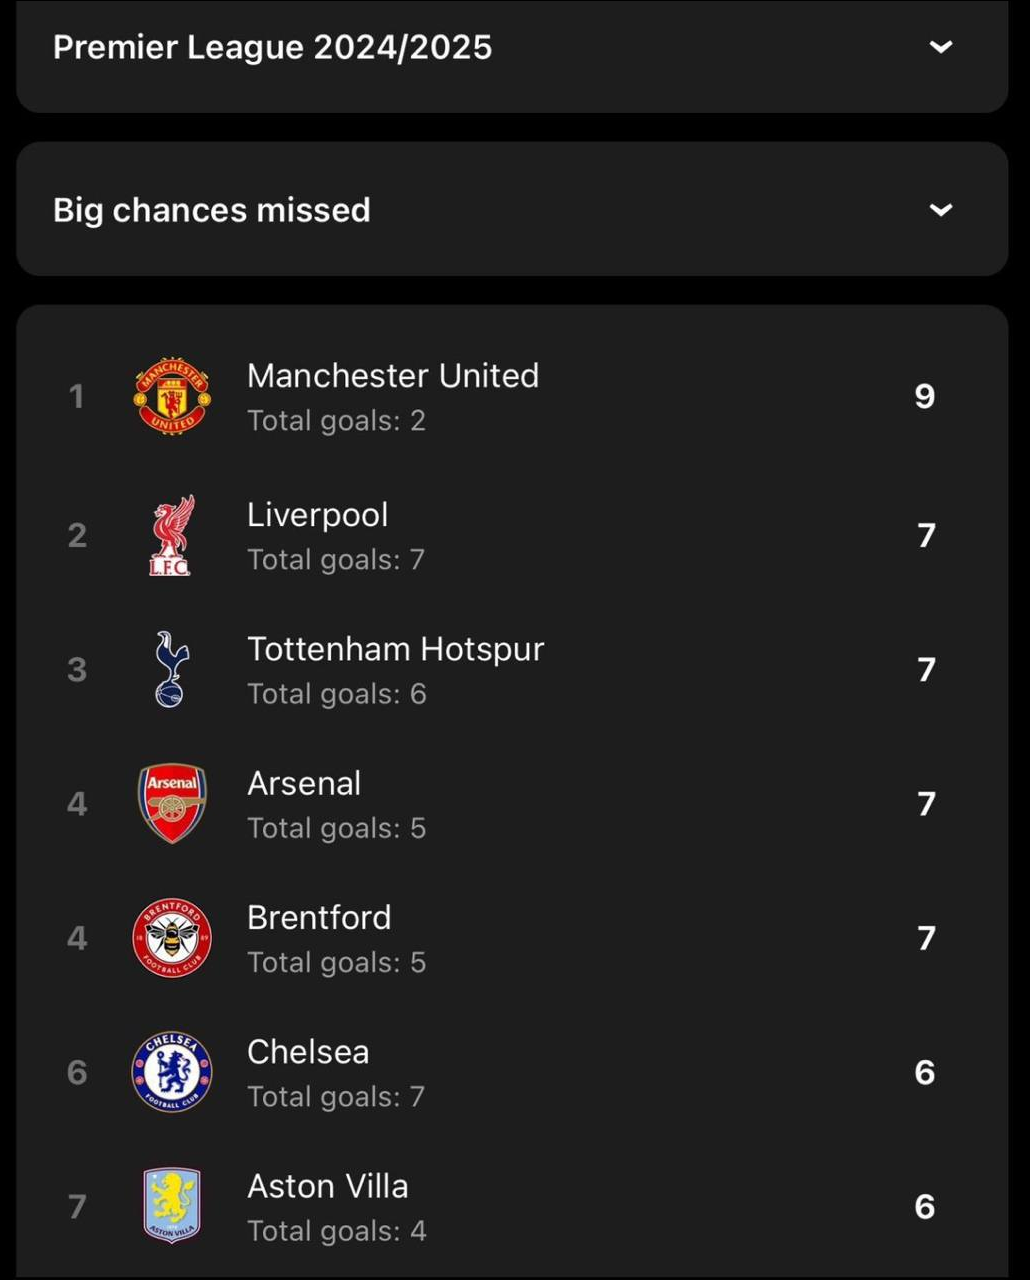Viewport: 1030px width, 1280px height.
Task: Go to Tottenham Hotspur team page
Action: point(396,649)
